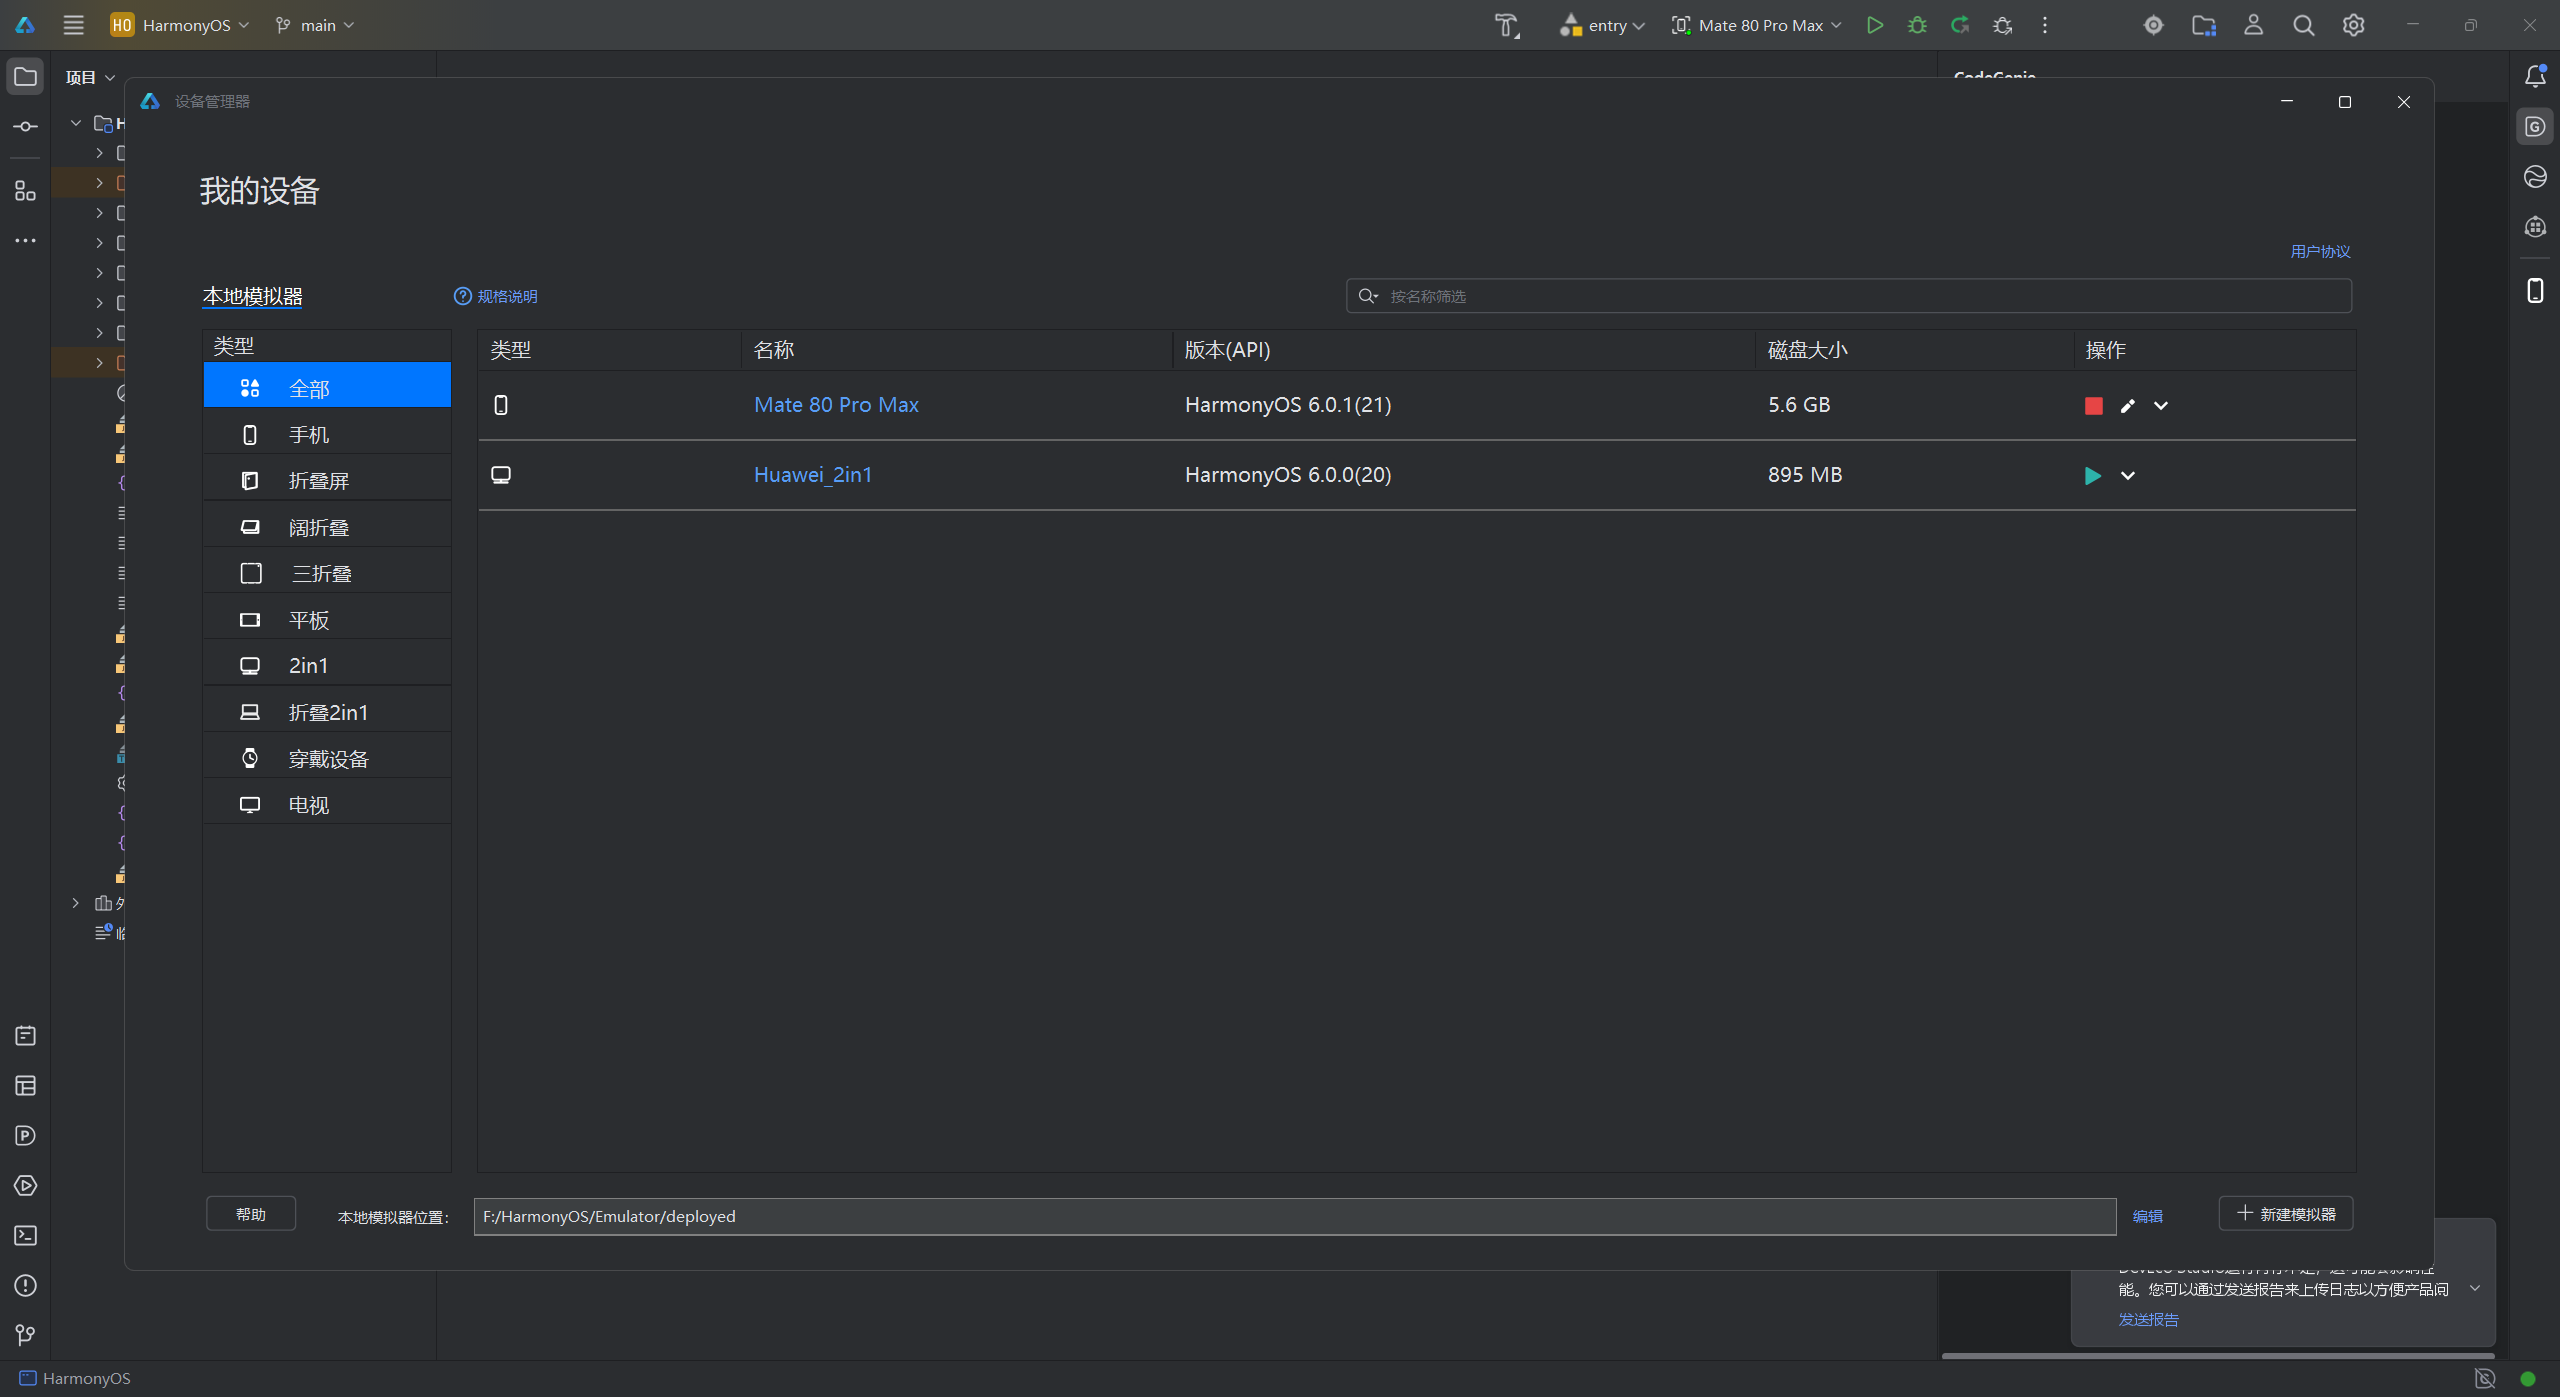The width and height of the screenshot is (2560, 1397).
Task: Click the emulator location path field
Action: point(1294,1216)
